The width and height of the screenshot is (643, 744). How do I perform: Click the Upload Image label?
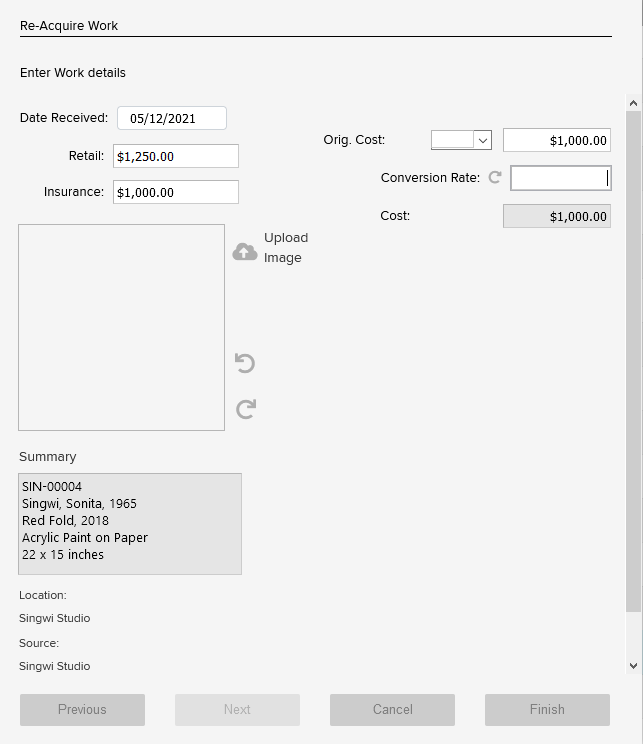[285, 248]
